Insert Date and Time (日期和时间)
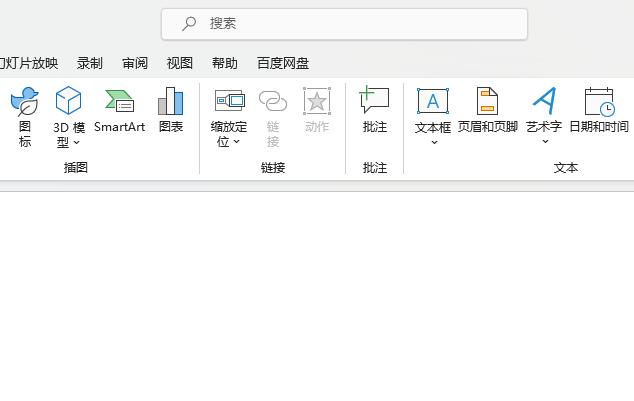 click(599, 110)
